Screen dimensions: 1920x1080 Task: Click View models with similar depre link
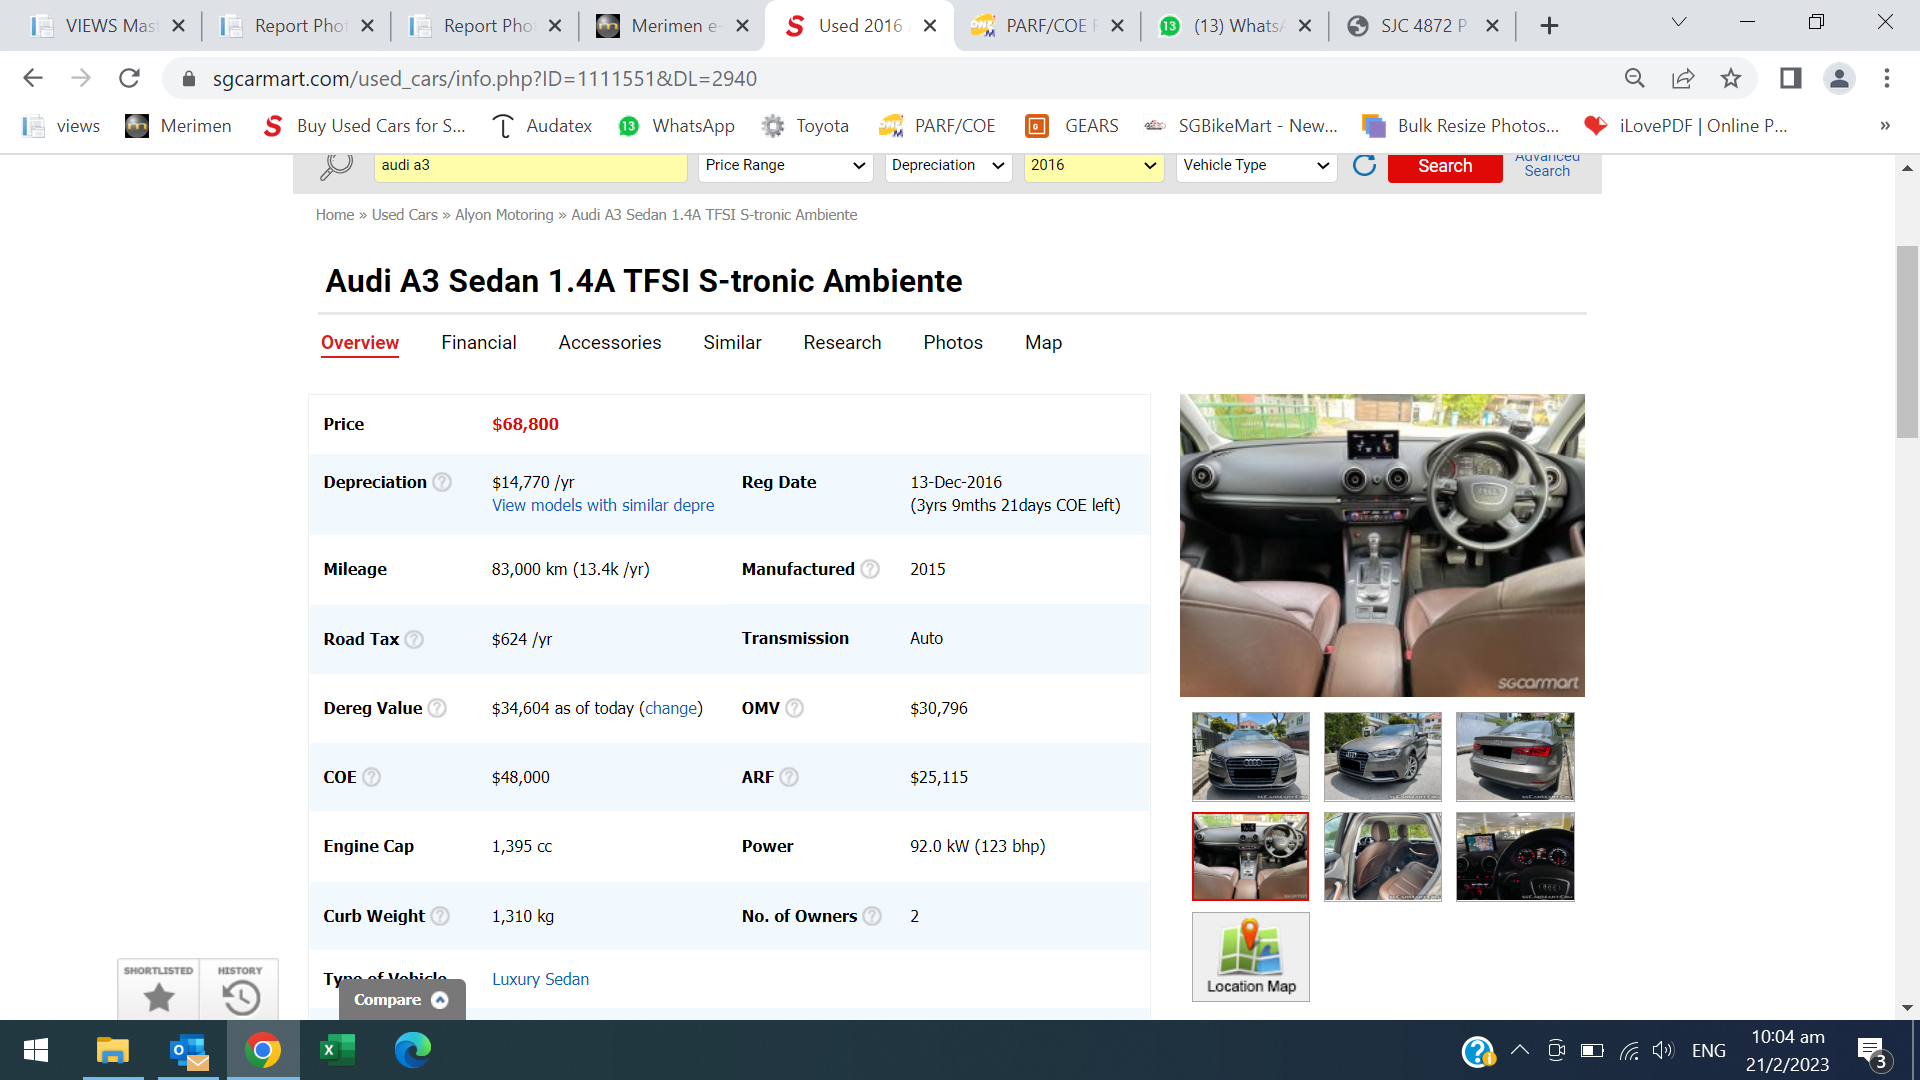602,506
